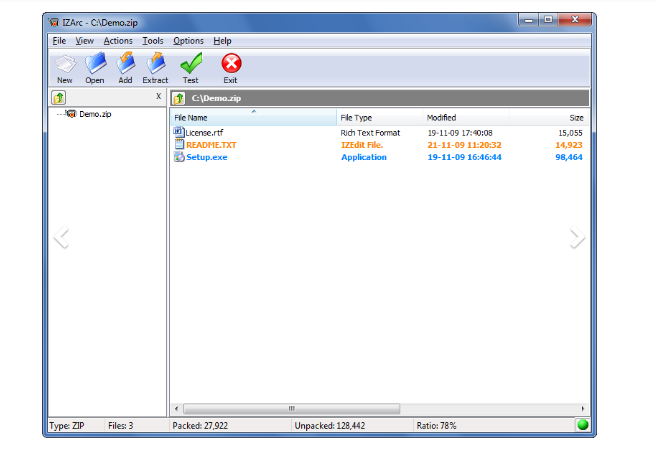657x461 pixels.
Task: Open the Tools menu
Action: (153, 41)
